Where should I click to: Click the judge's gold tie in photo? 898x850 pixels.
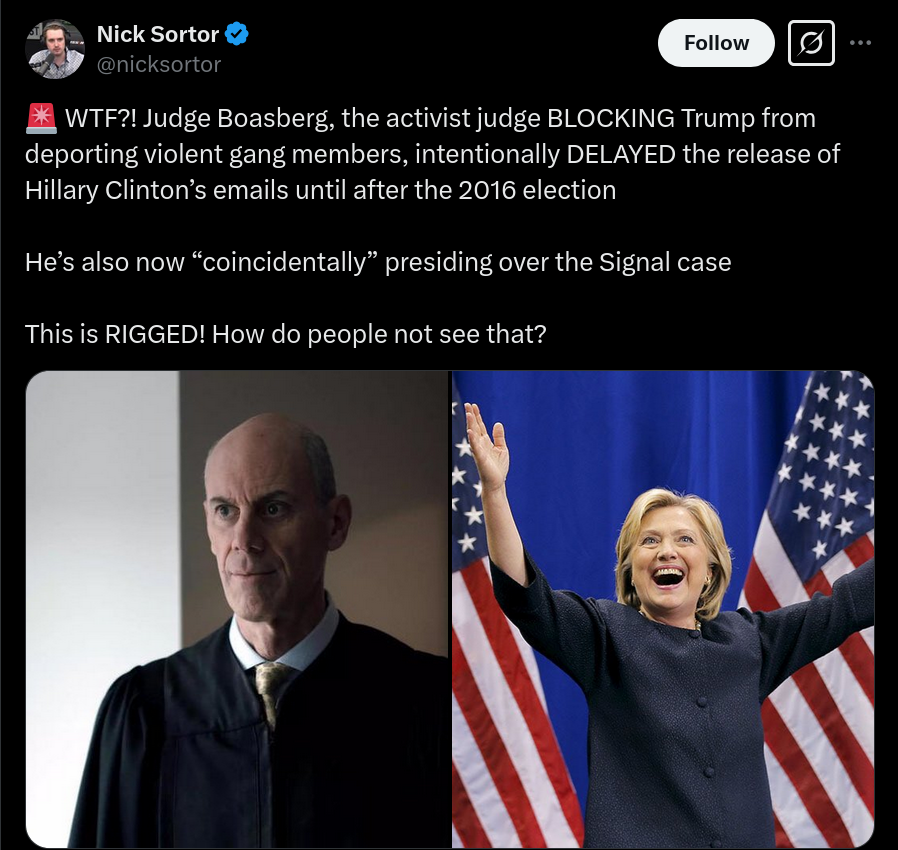click(x=270, y=690)
